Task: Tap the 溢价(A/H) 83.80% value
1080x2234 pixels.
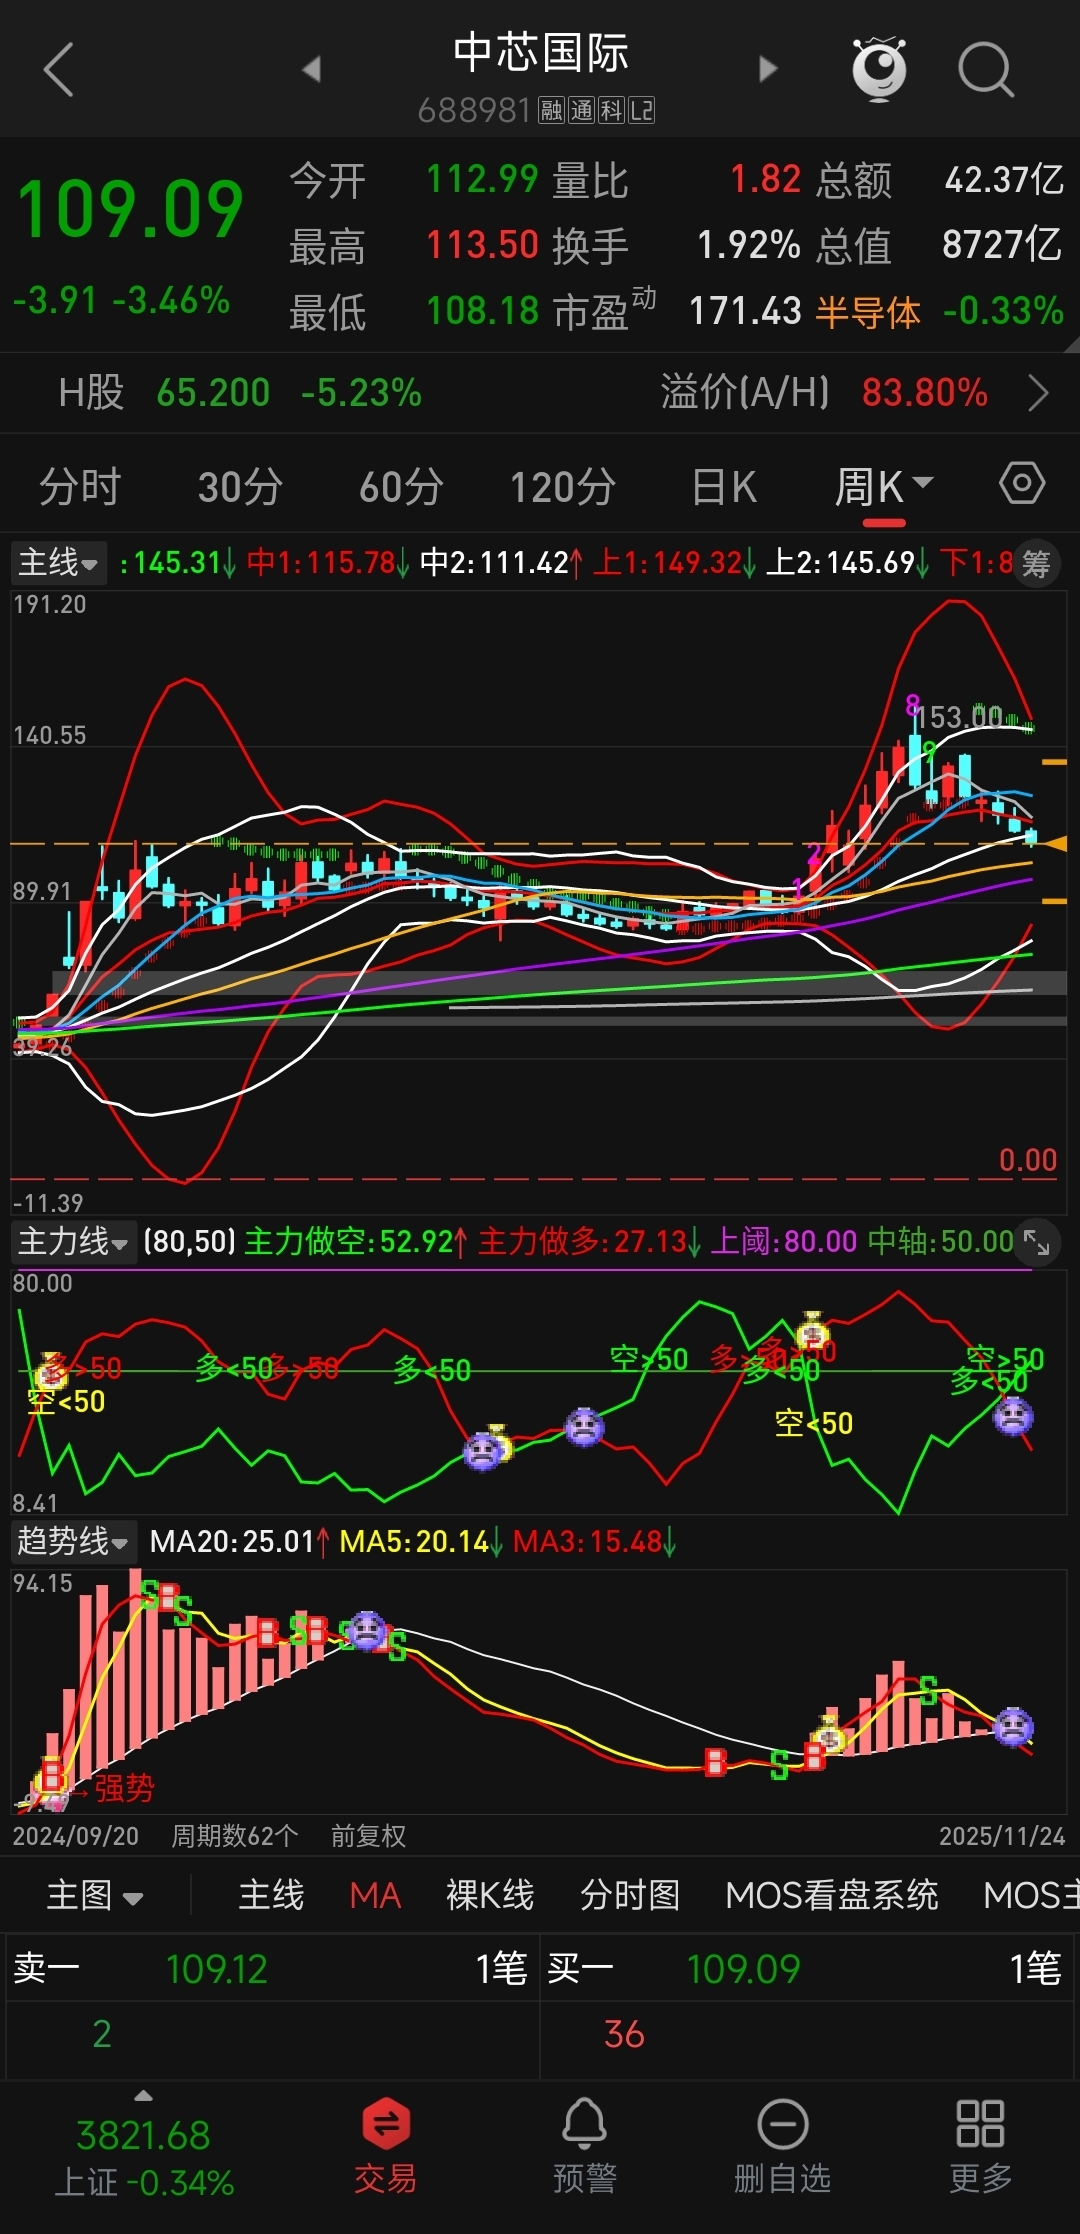Action: coord(924,393)
